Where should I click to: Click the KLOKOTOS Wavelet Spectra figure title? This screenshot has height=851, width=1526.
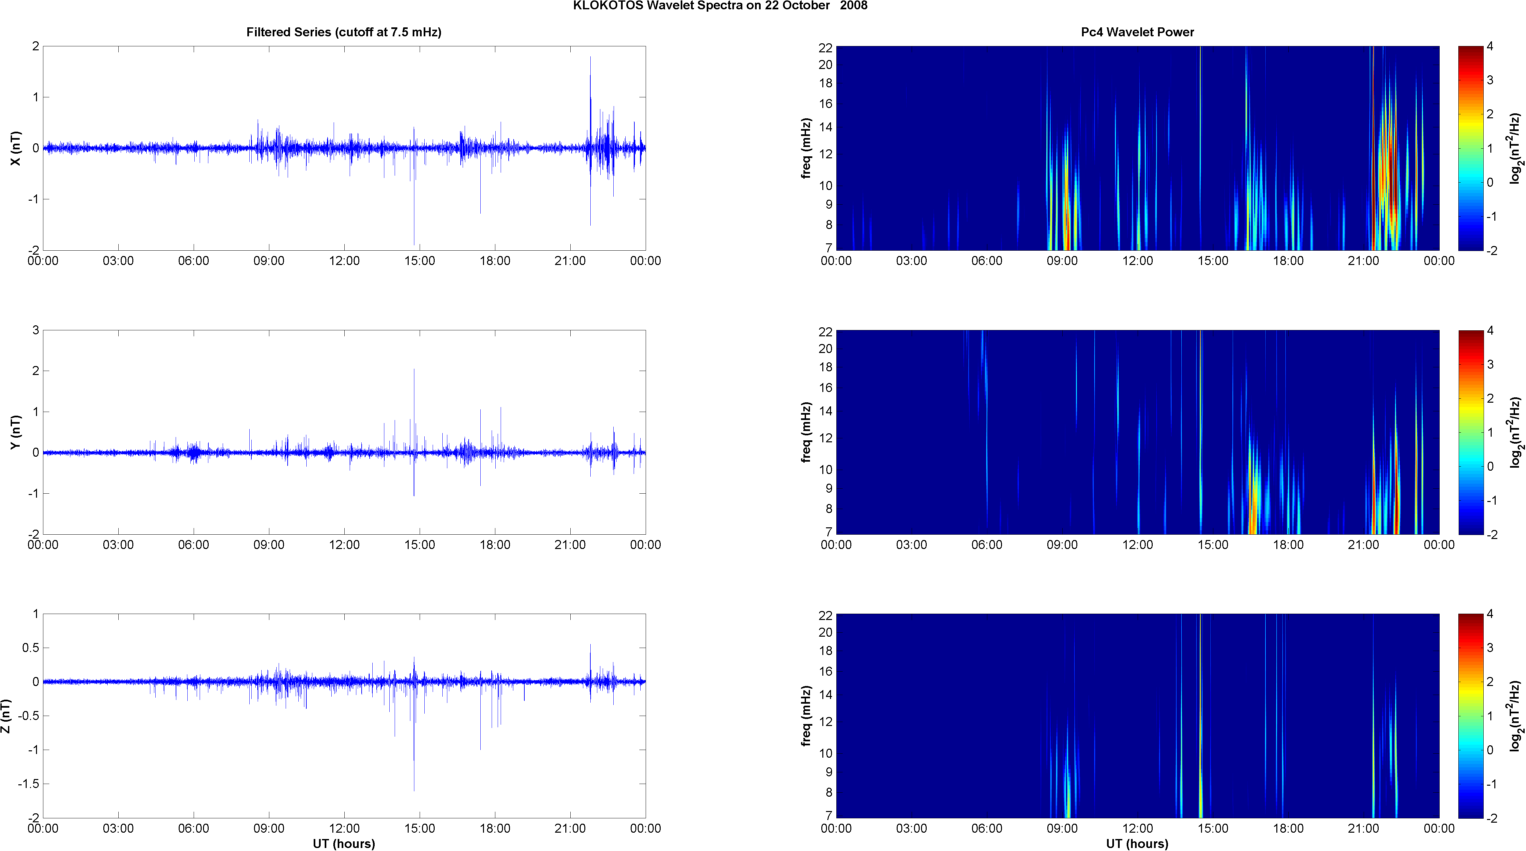[720, 6]
